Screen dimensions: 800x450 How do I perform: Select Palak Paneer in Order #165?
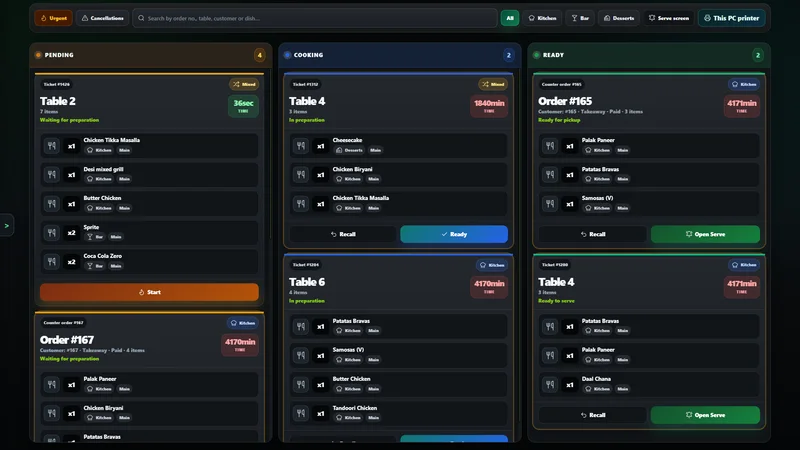tap(649, 146)
